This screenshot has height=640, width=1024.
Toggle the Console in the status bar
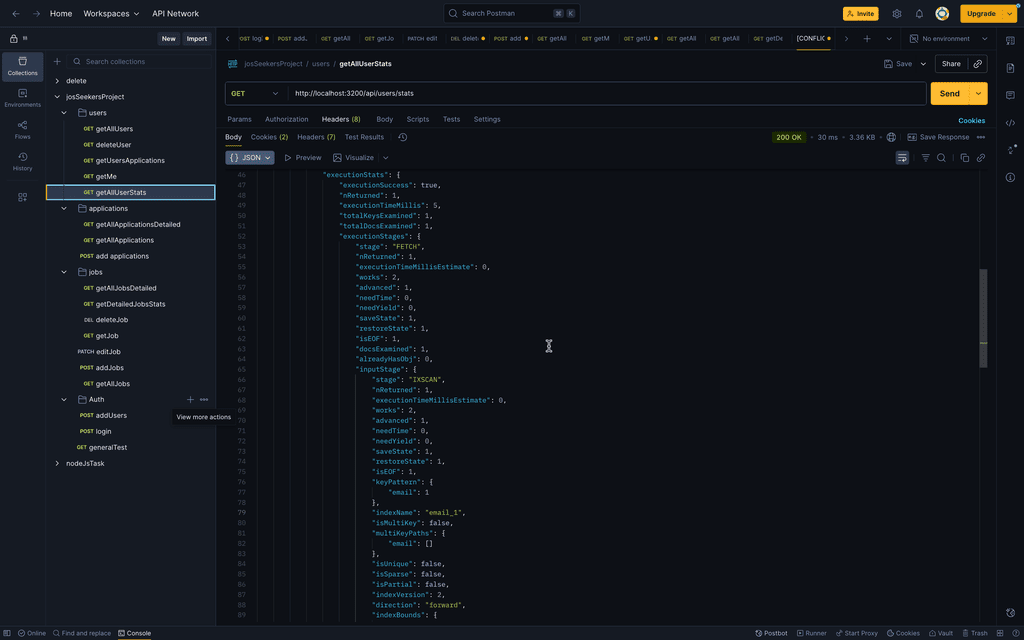[x=135, y=633]
